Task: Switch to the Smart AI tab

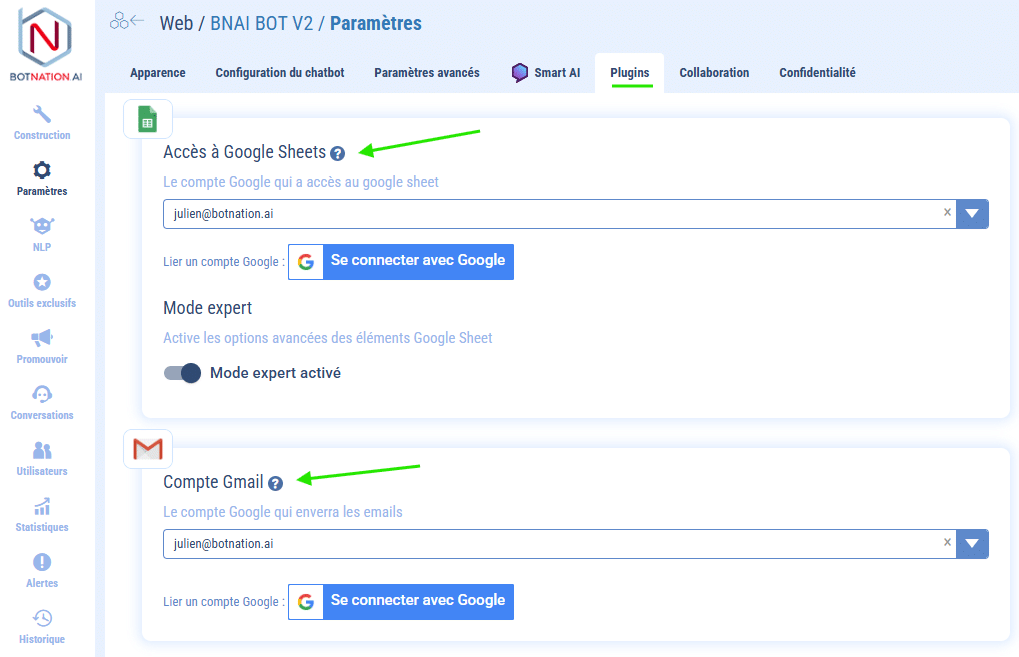Action: 545,73
